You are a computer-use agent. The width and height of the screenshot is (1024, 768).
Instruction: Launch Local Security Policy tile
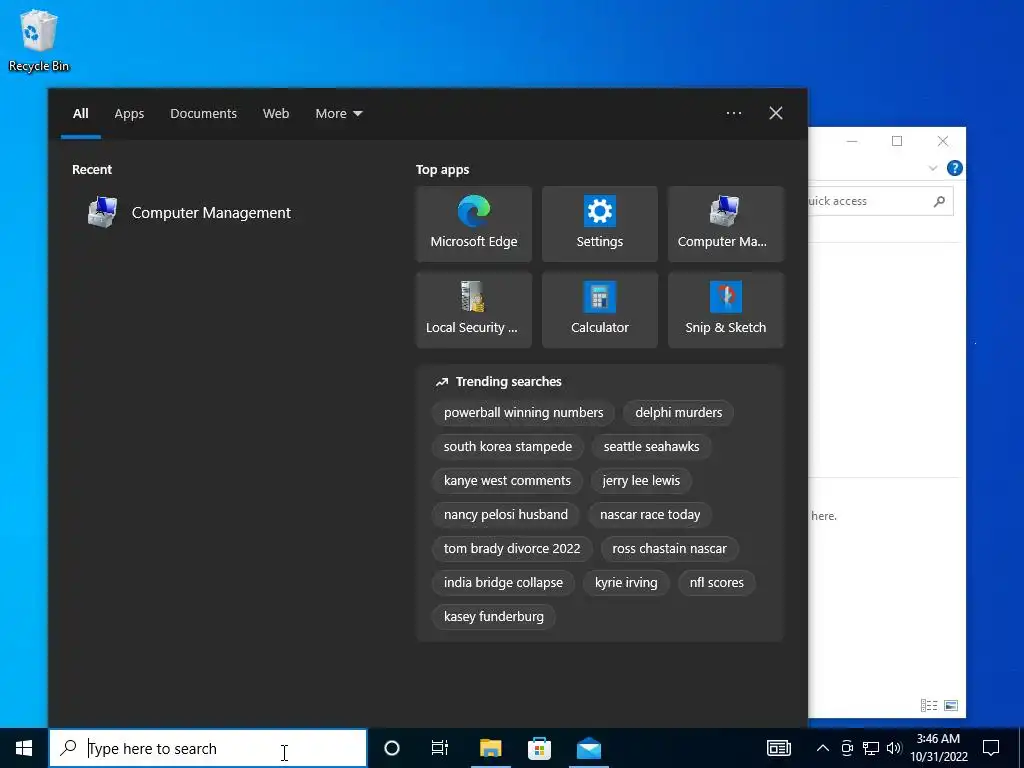pos(473,310)
